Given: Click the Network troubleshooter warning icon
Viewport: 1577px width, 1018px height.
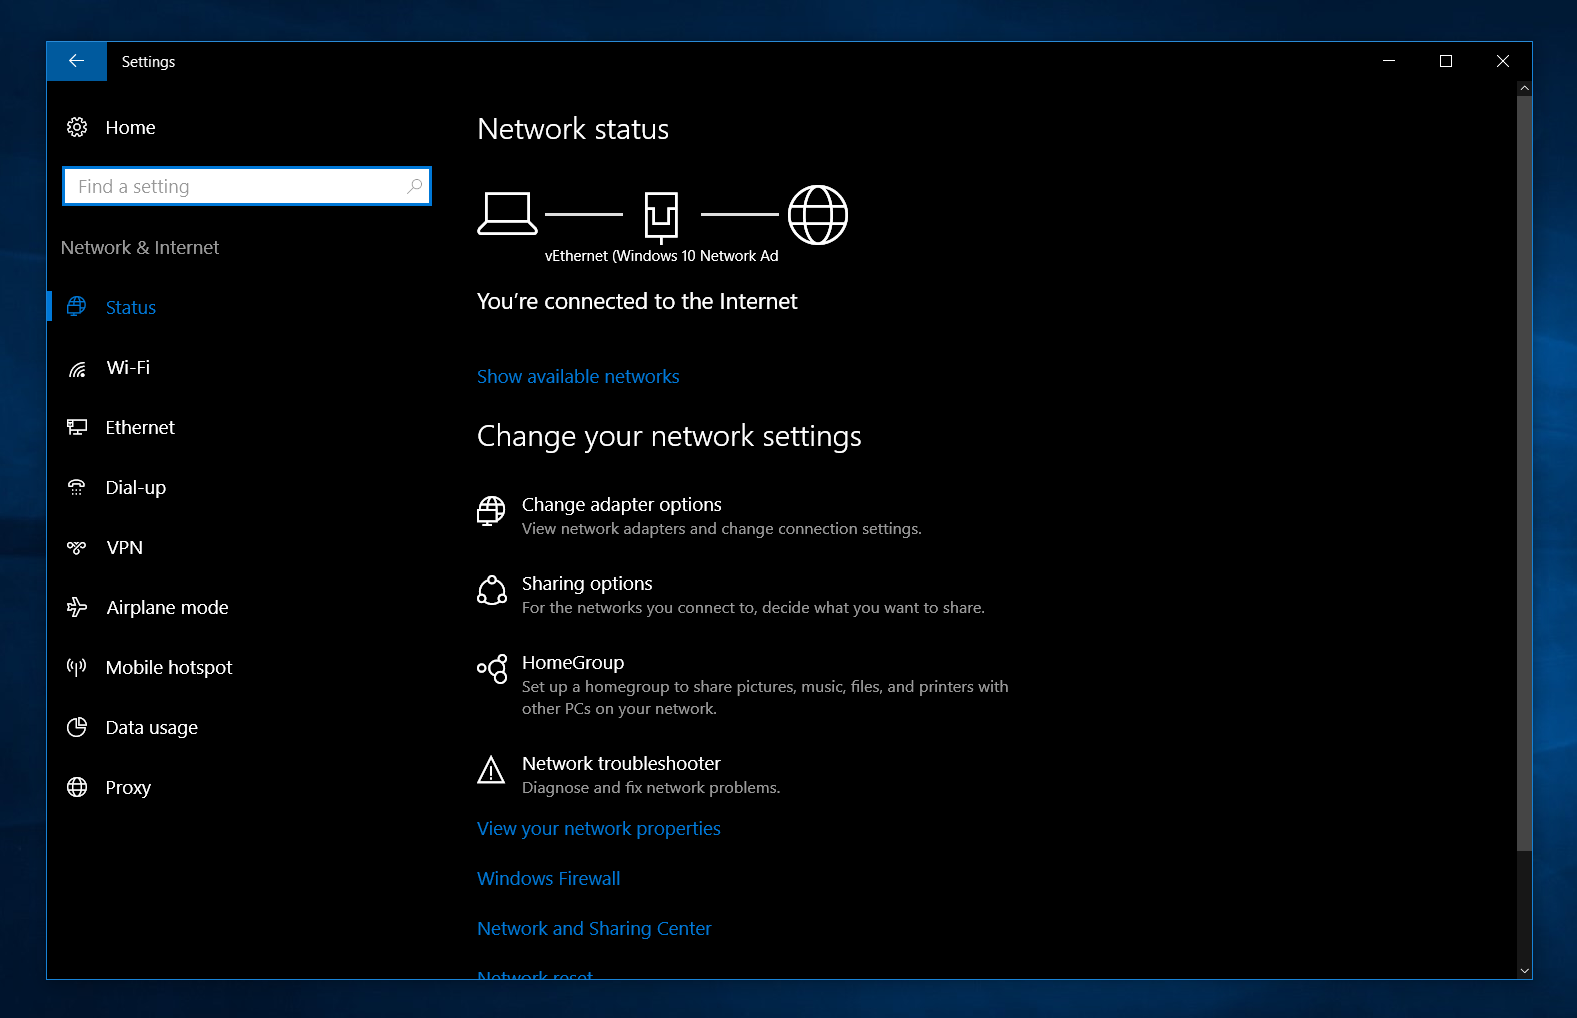Looking at the screenshot, I should [491, 770].
